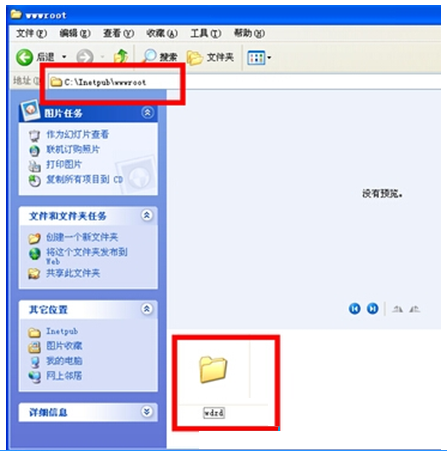Screen dimensions: 447x451
Task: Click 作为幻灯片查看 link
Action: pos(77,135)
